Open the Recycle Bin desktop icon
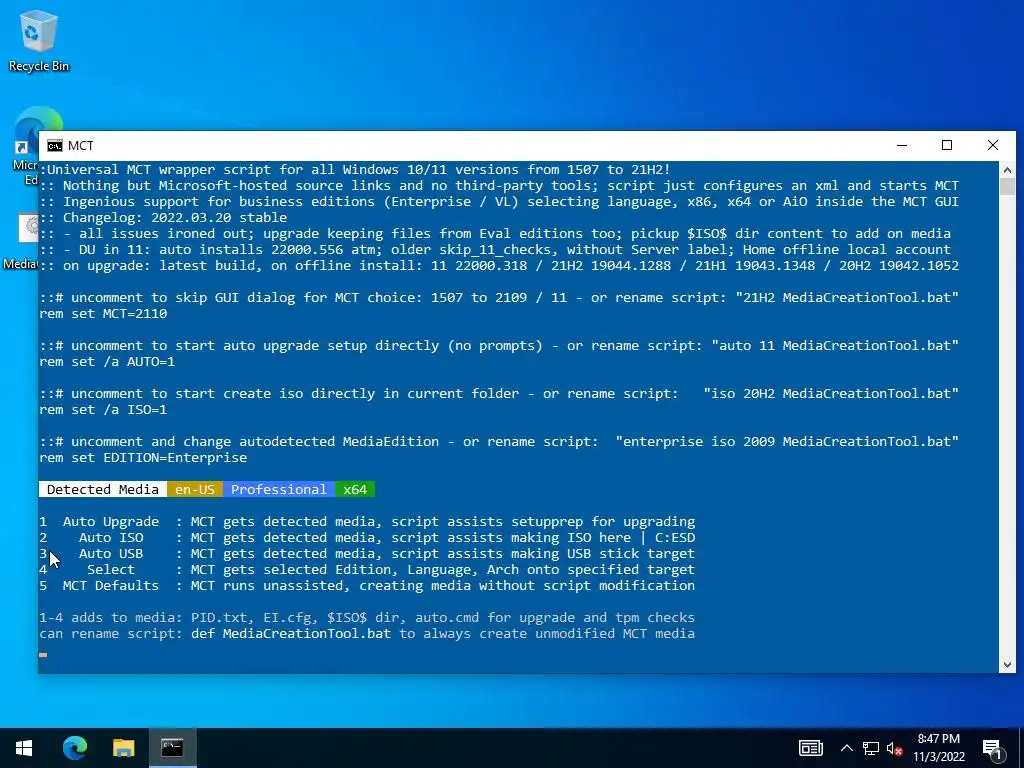Image resolution: width=1024 pixels, height=768 pixels. (39, 40)
